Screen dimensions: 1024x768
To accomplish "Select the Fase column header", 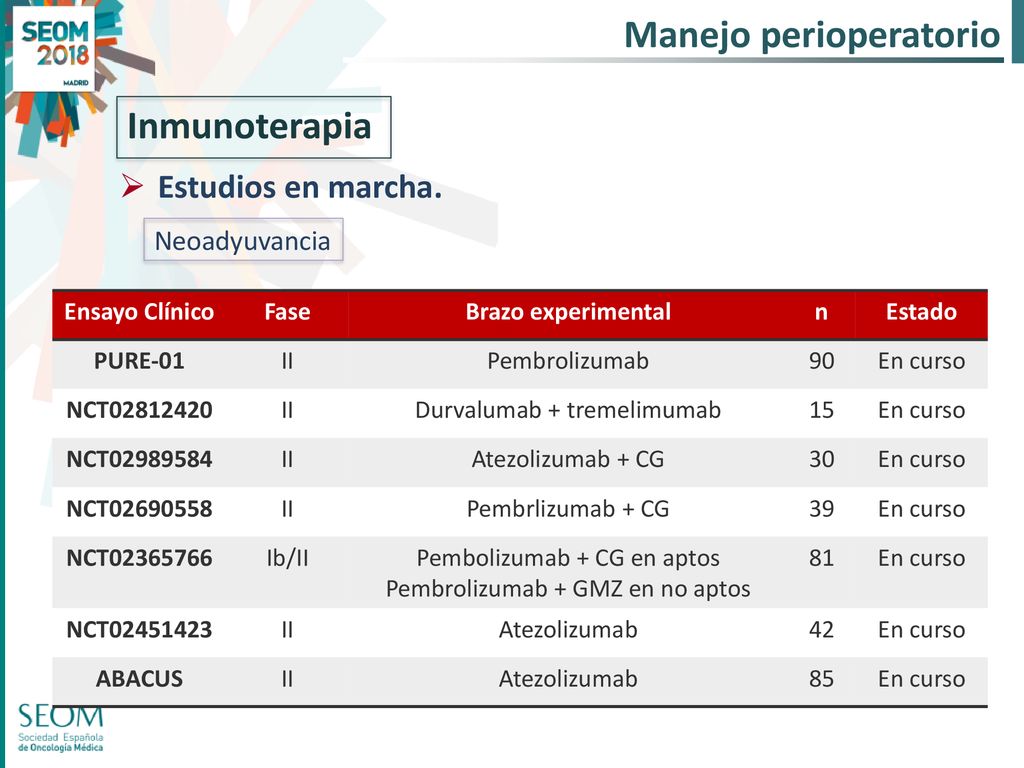I will [x=287, y=312].
